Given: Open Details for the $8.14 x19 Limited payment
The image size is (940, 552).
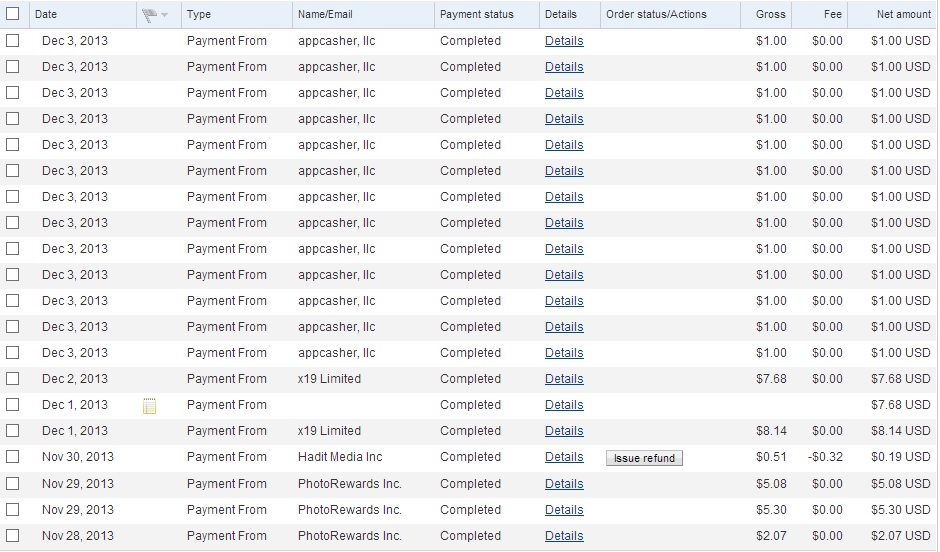Looking at the screenshot, I should tap(564, 431).
